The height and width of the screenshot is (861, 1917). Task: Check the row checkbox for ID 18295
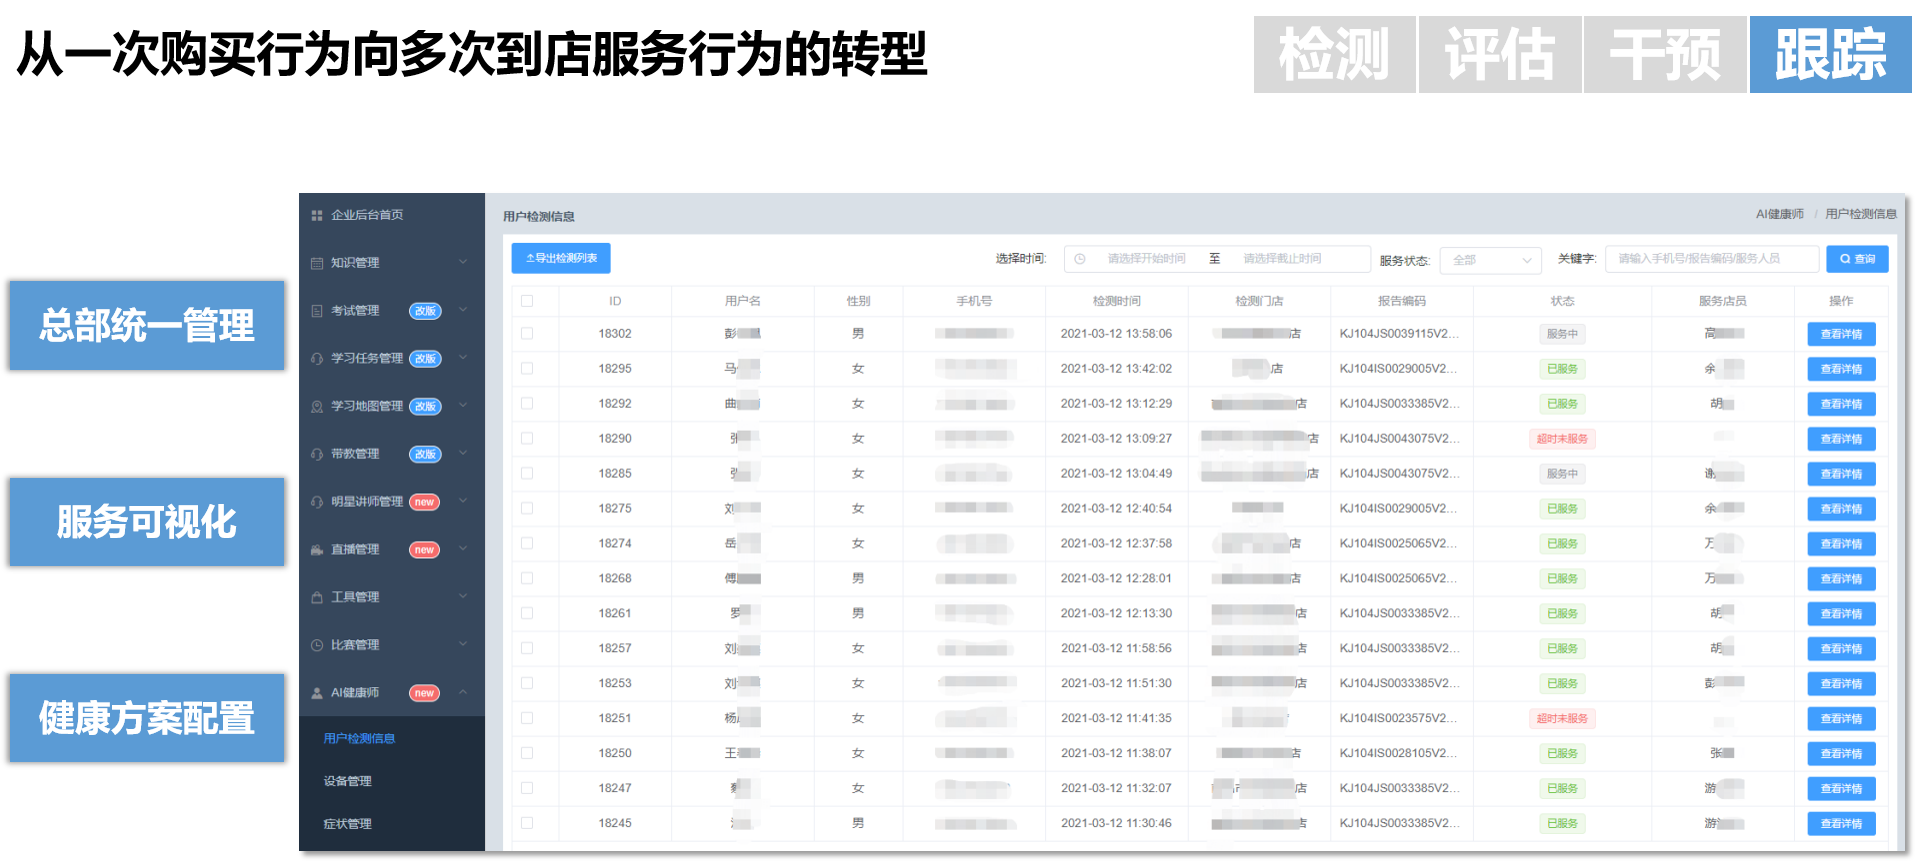click(527, 369)
